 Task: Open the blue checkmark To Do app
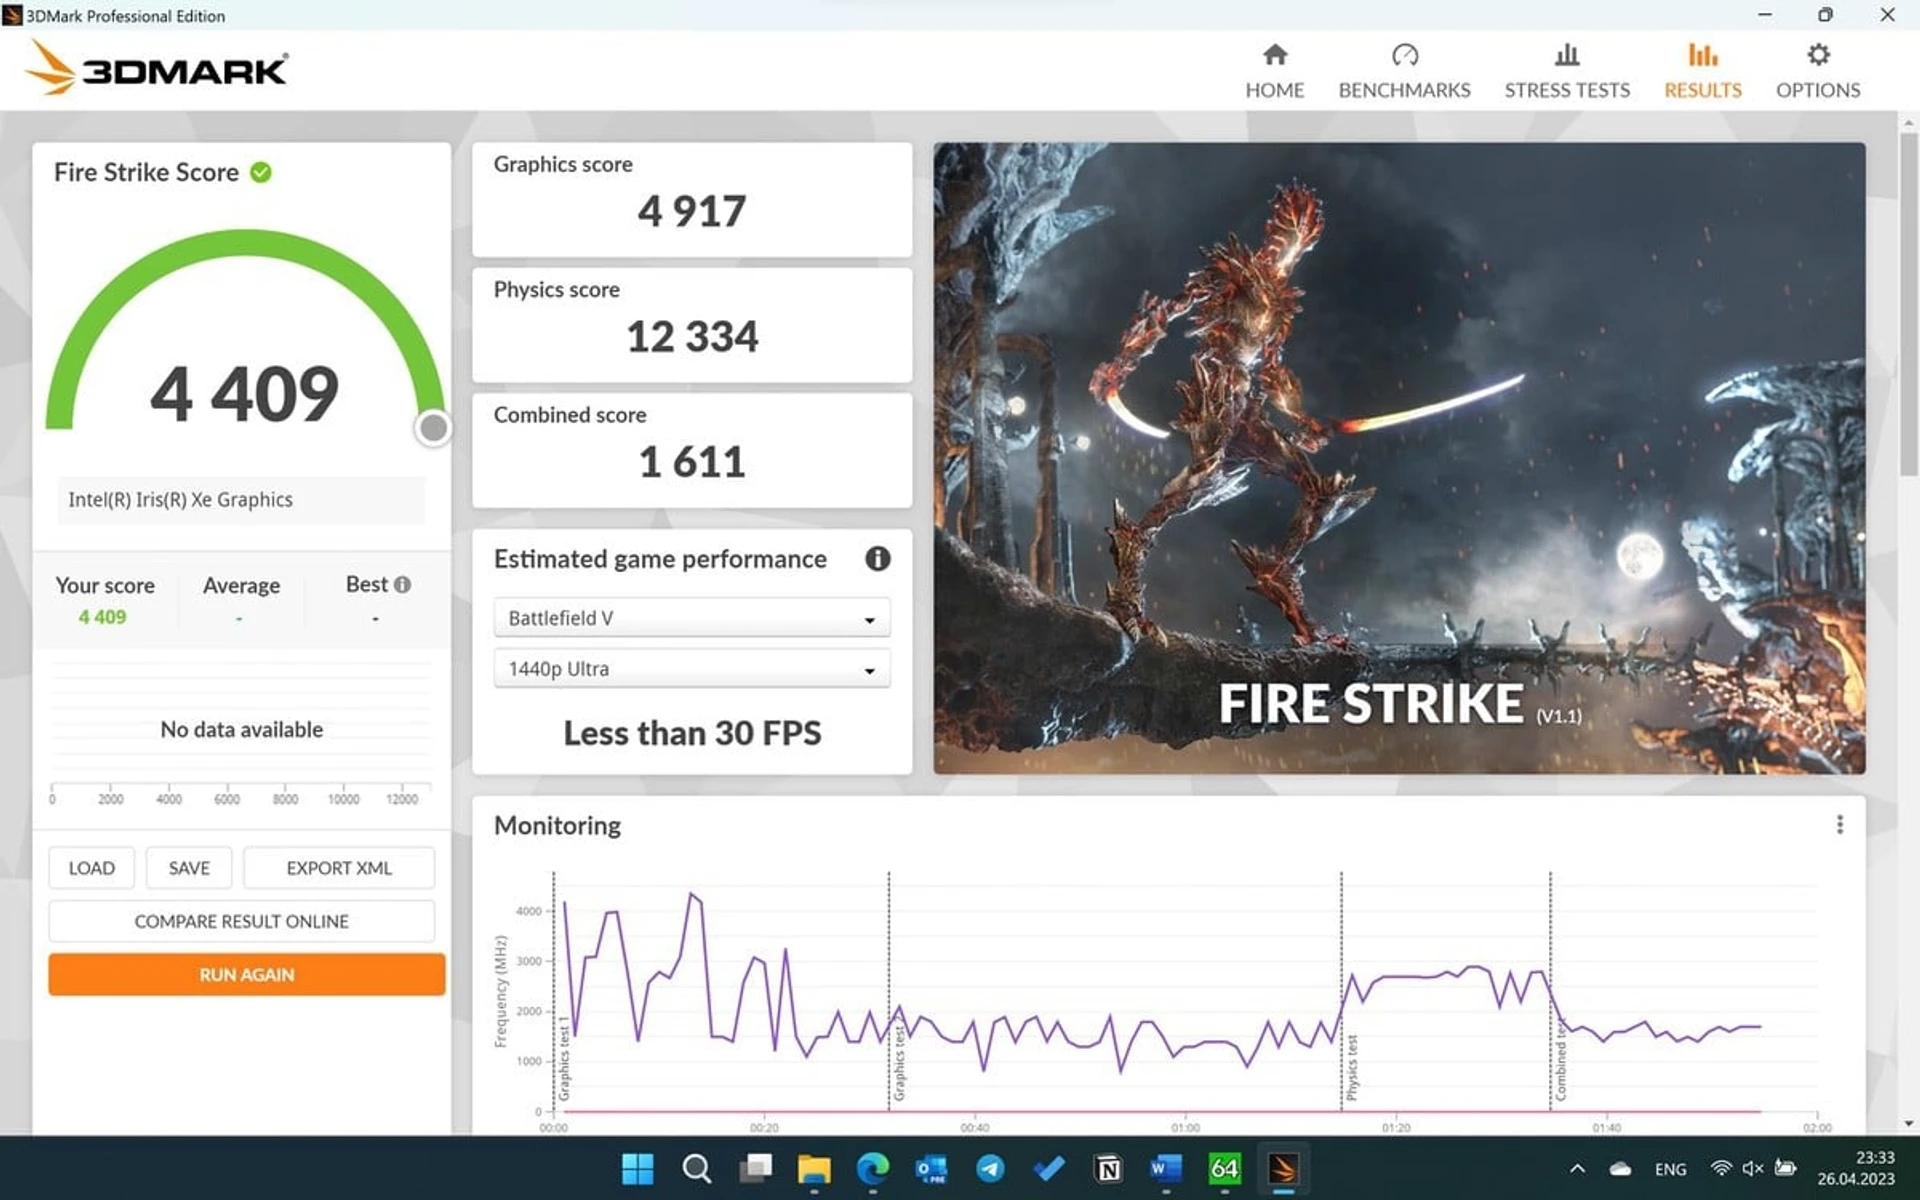(x=1049, y=1168)
